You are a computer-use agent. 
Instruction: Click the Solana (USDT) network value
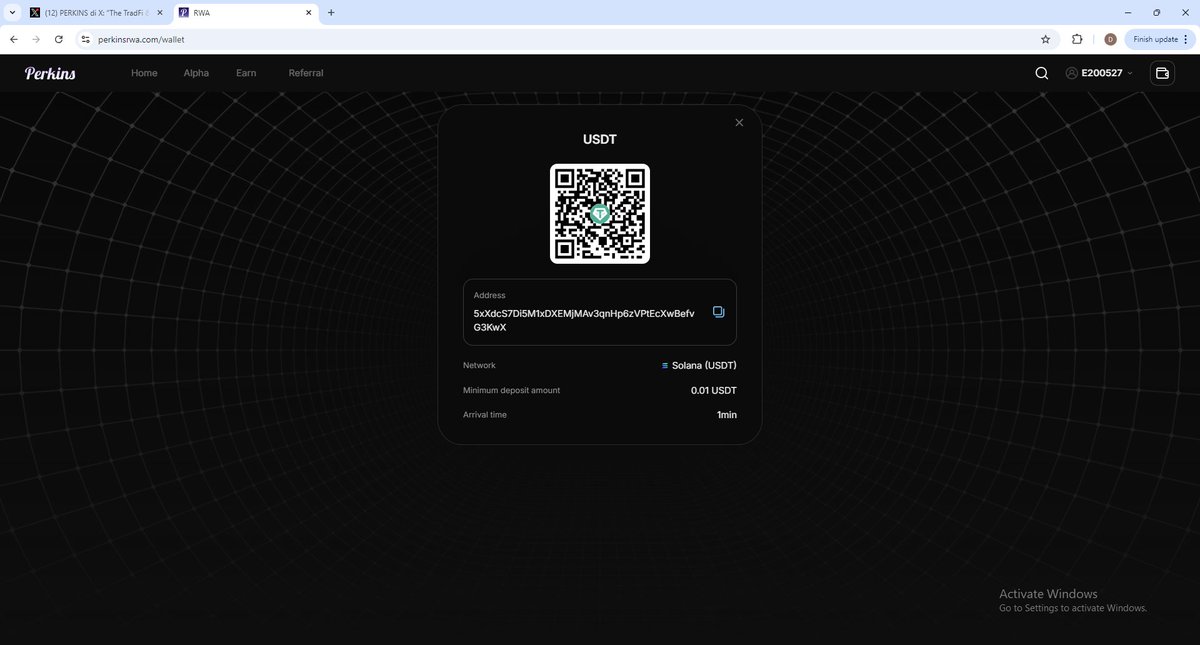[x=699, y=366]
